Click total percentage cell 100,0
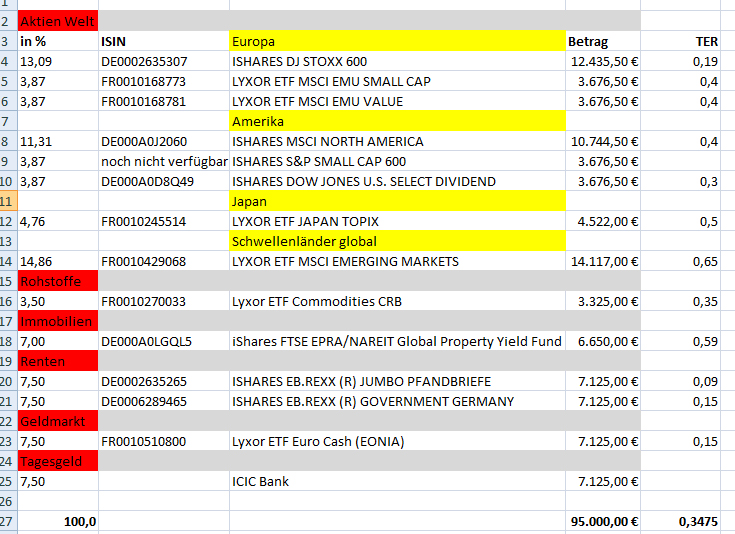Screen dimensions: 735x534 [58, 521]
